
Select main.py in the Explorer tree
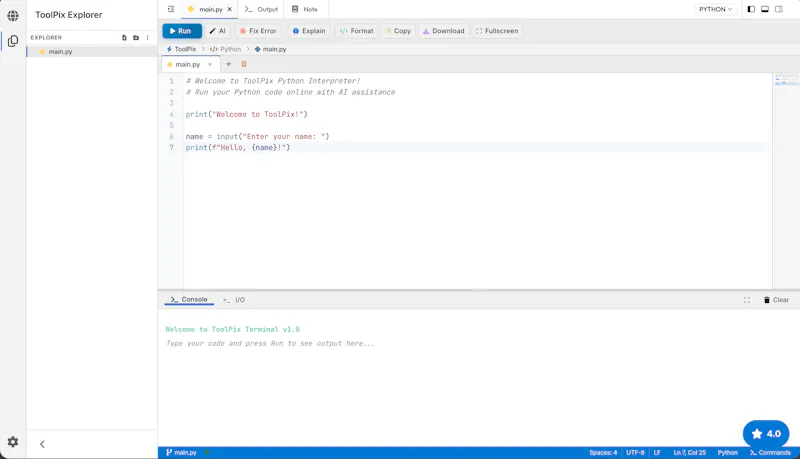92,52
